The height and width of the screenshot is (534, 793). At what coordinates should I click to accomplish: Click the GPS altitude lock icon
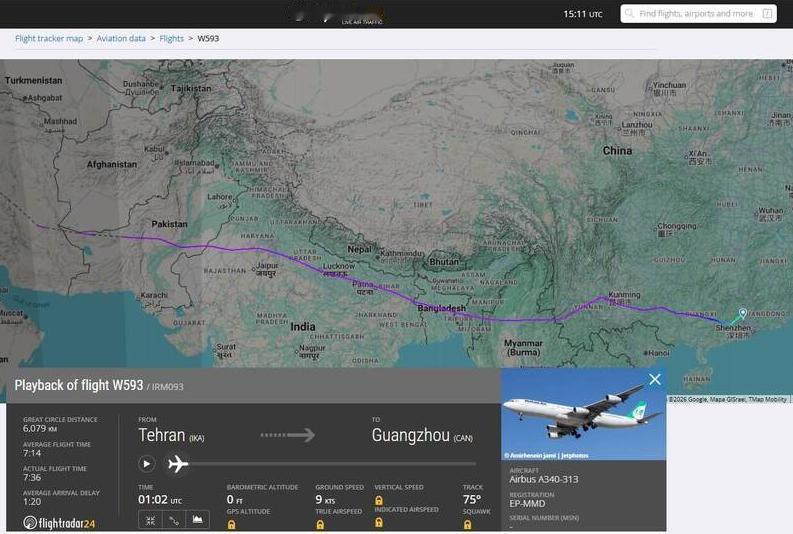coord(231,525)
